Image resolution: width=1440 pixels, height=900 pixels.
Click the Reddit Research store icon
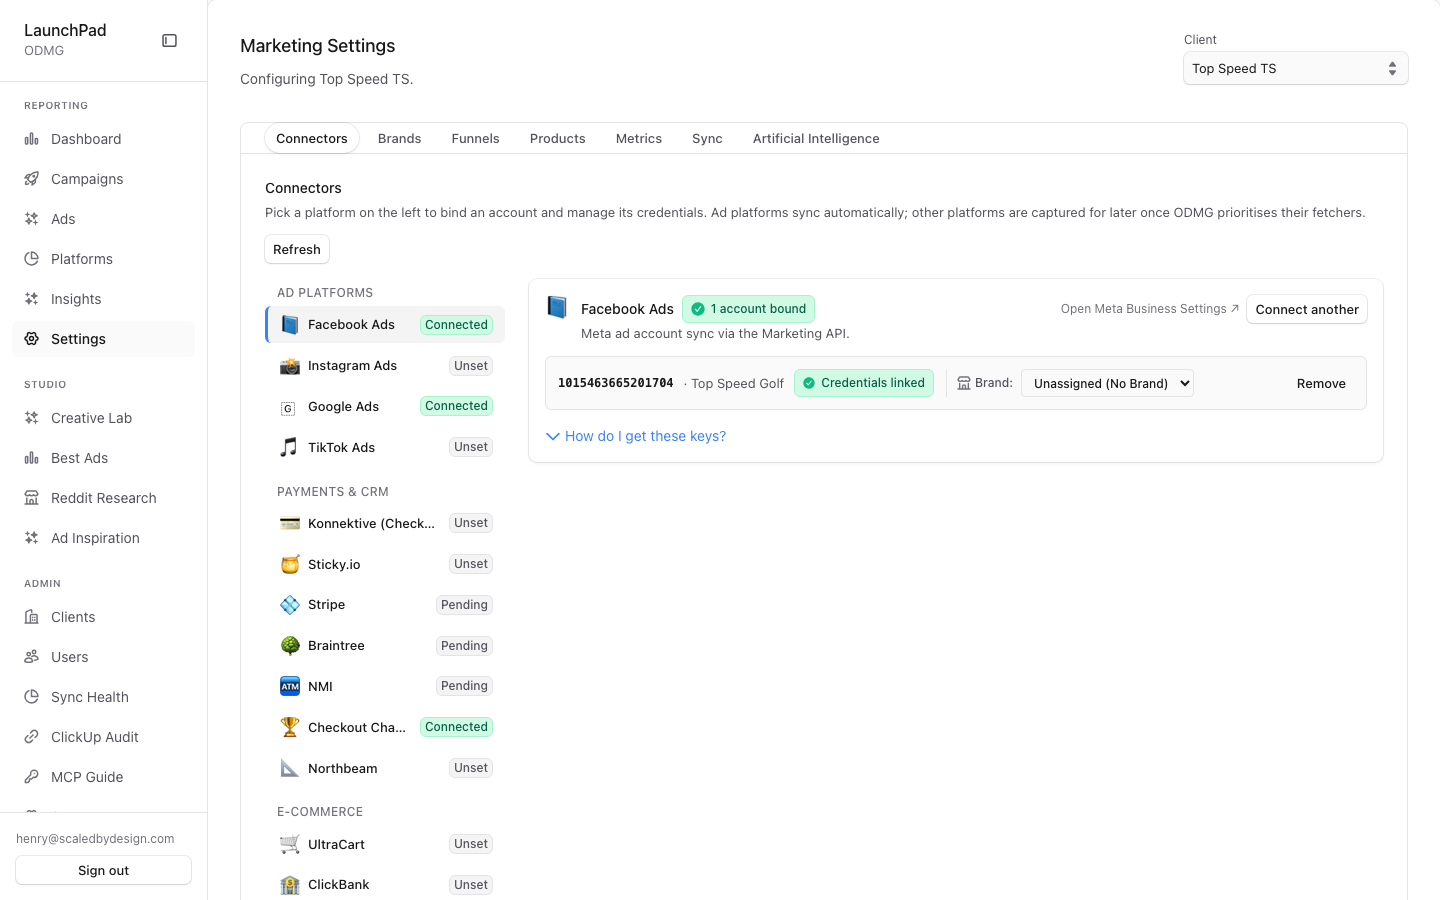click(32, 498)
